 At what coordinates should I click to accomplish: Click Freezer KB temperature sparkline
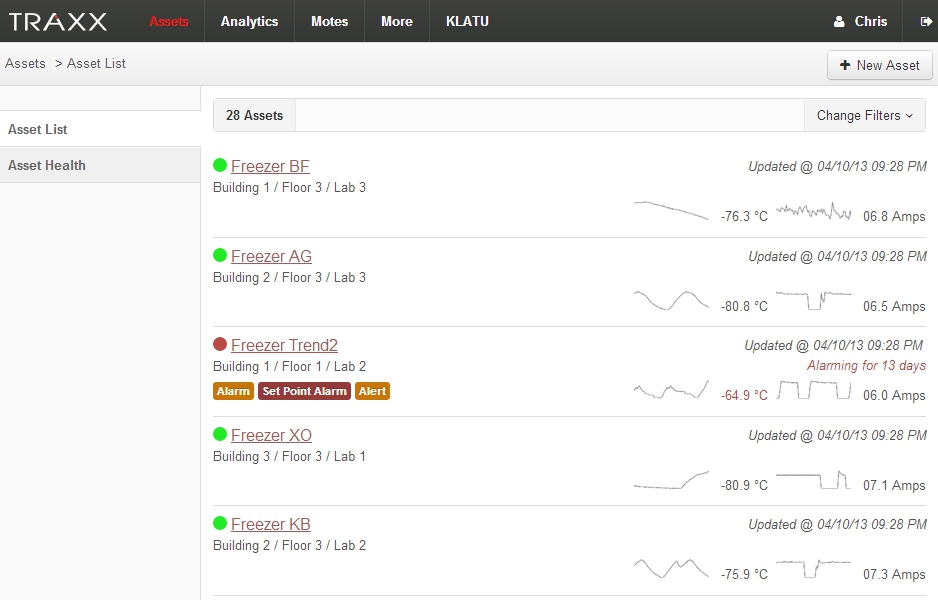point(671,568)
